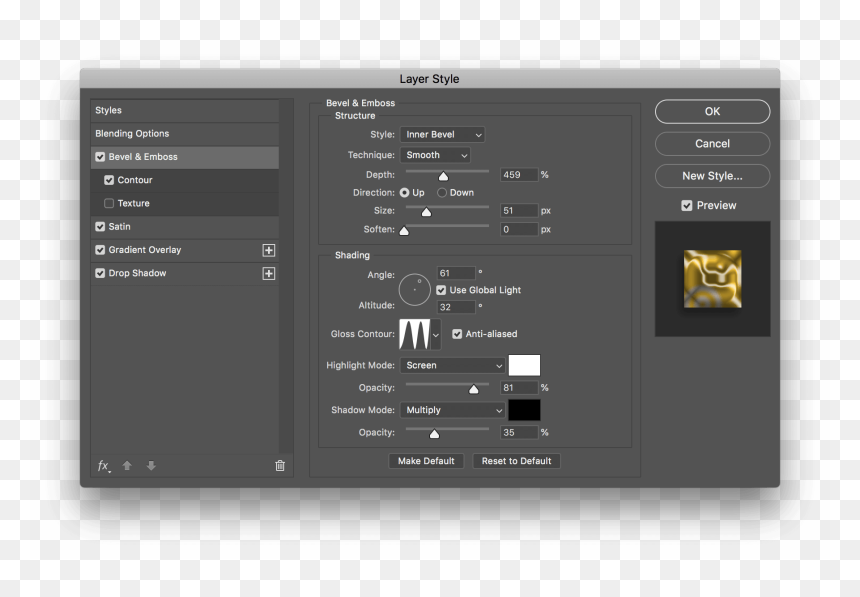This screenshot has height=597, width=860.
Task: Click the Soften value field 0
Action: 519,229
